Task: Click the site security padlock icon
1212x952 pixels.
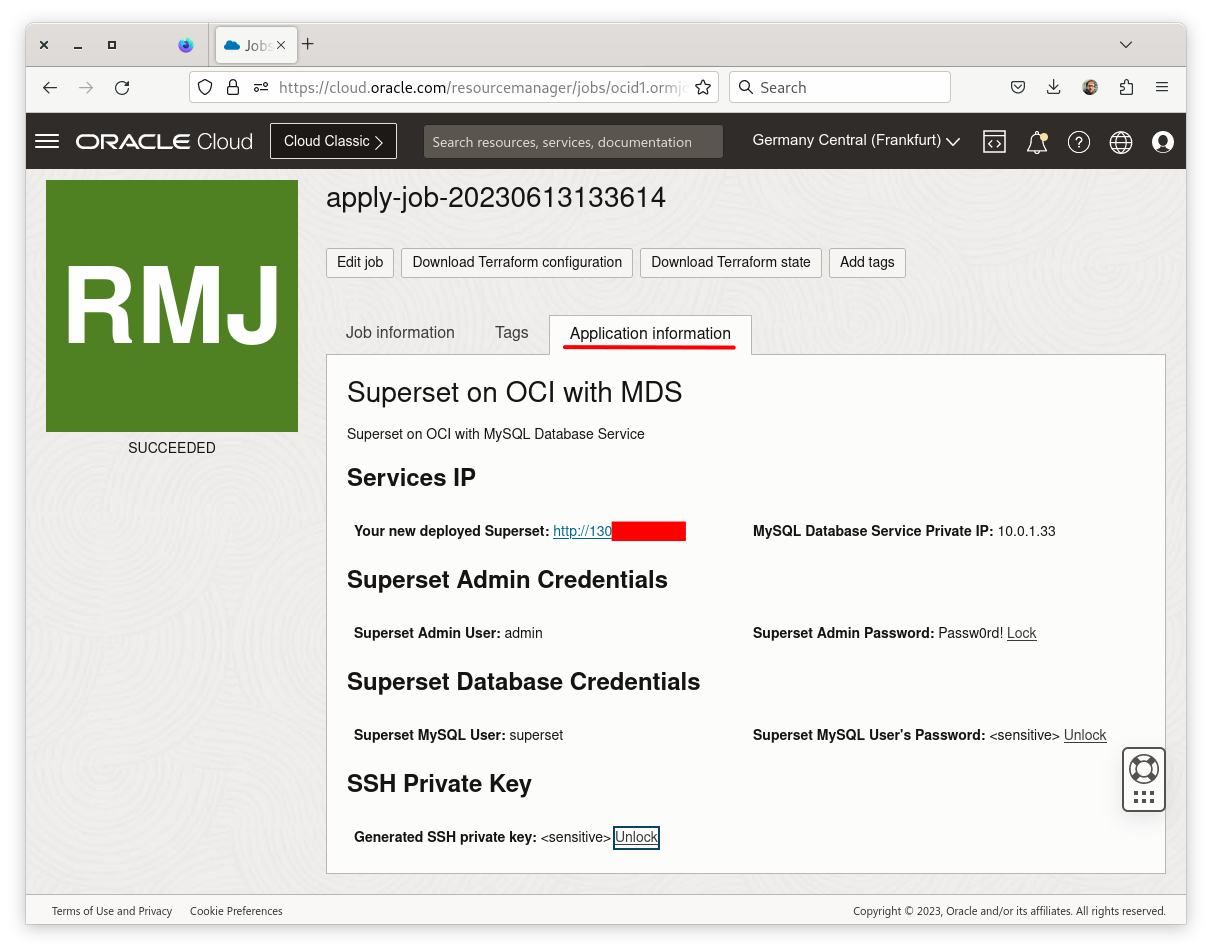Action: point(233,87)
